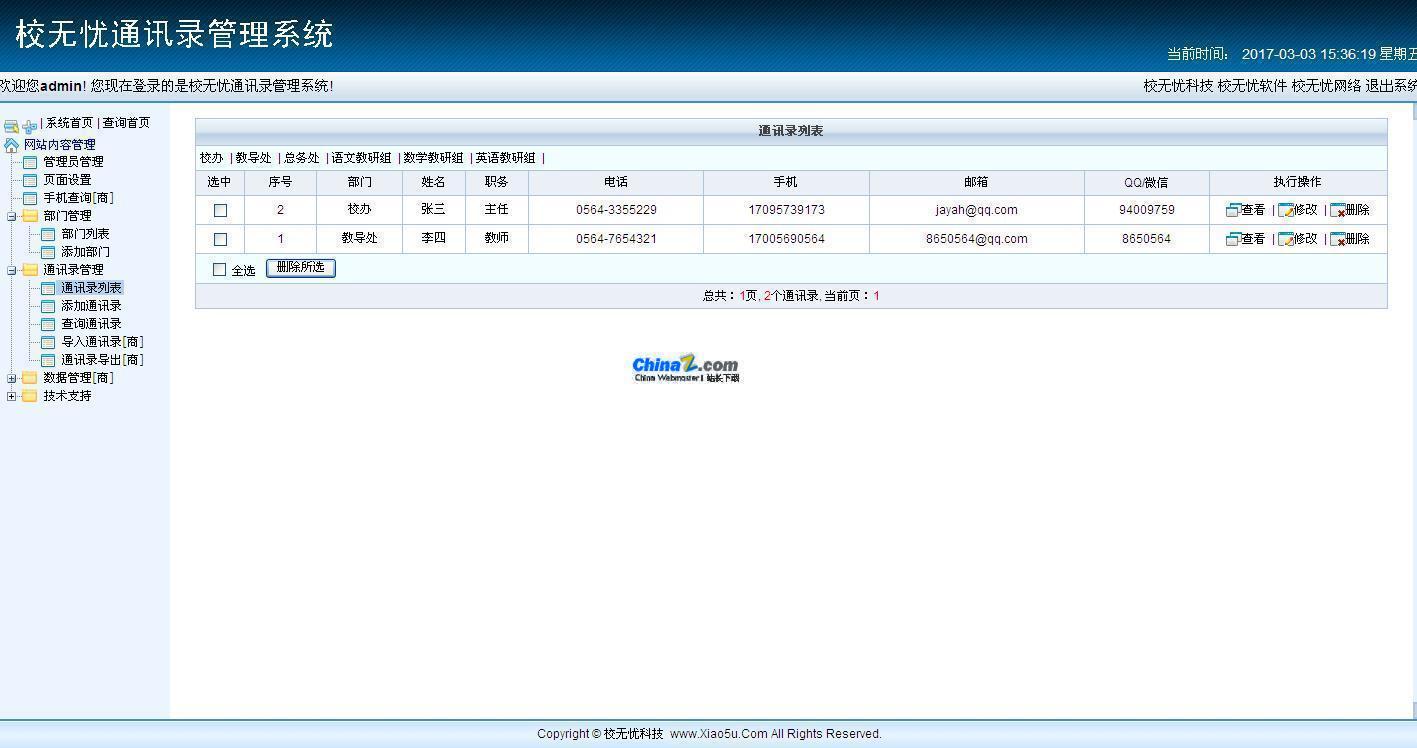Viewport: 1417px width, 748px height.
Task: Open 添加部门 in the sidebar tree
Action: tap(85, 252)
